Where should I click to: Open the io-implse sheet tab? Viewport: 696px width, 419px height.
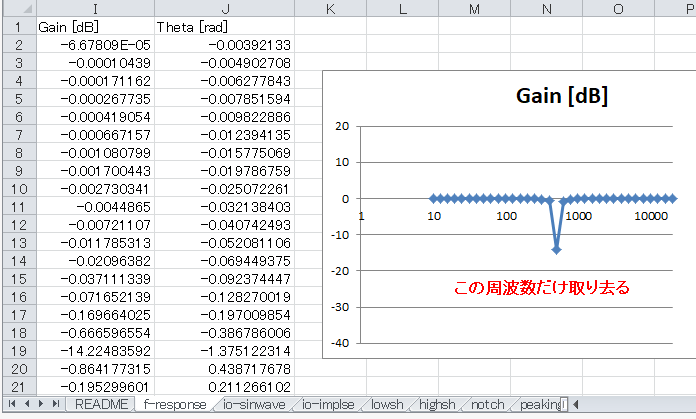[328, 404]
